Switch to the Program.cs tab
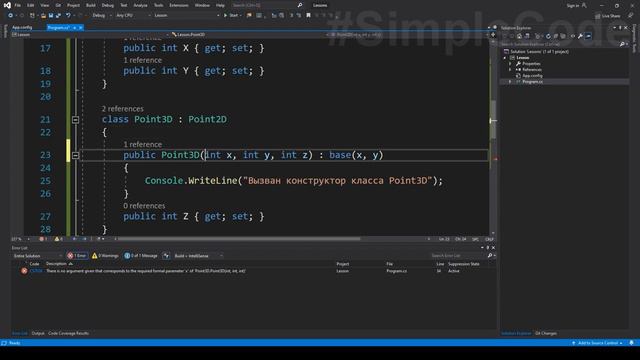 click(58, 27)
